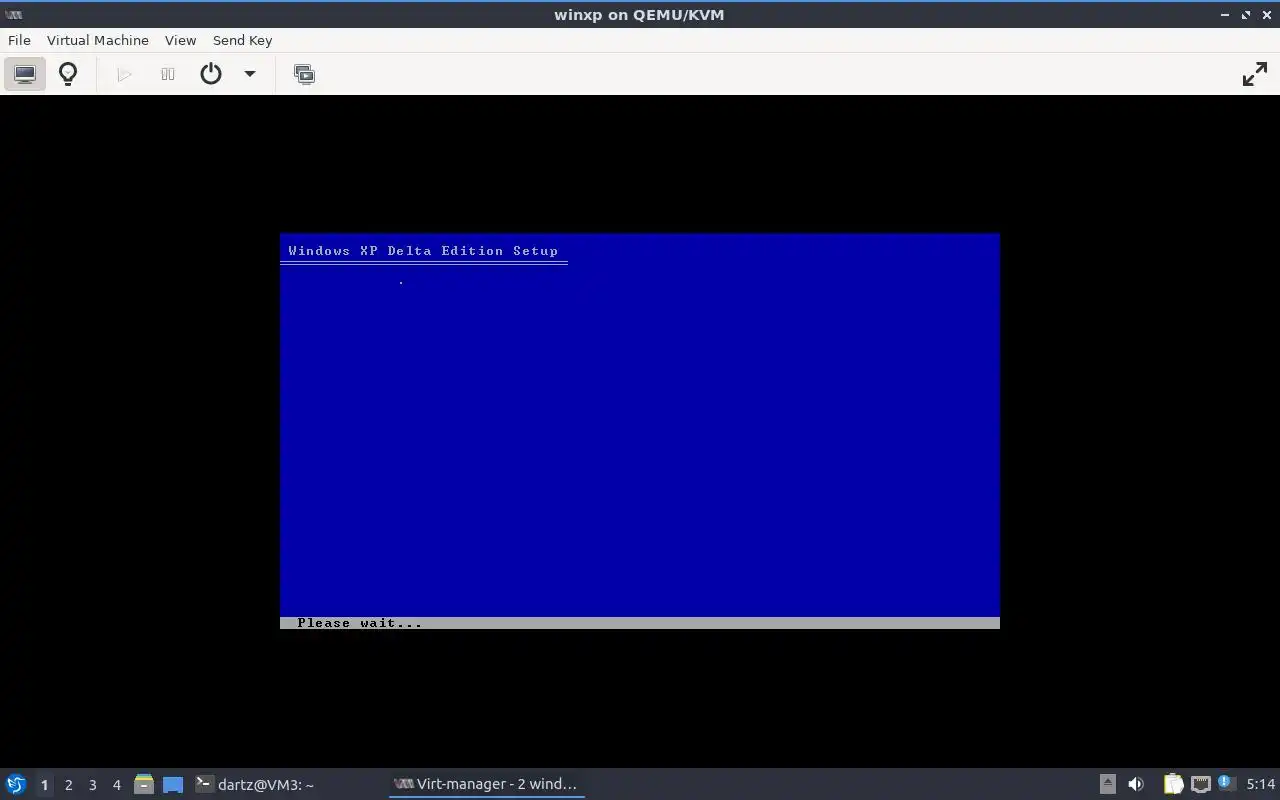Open the View menu
Viewport: 1280px width, 800px height.
tap(180, 40)
